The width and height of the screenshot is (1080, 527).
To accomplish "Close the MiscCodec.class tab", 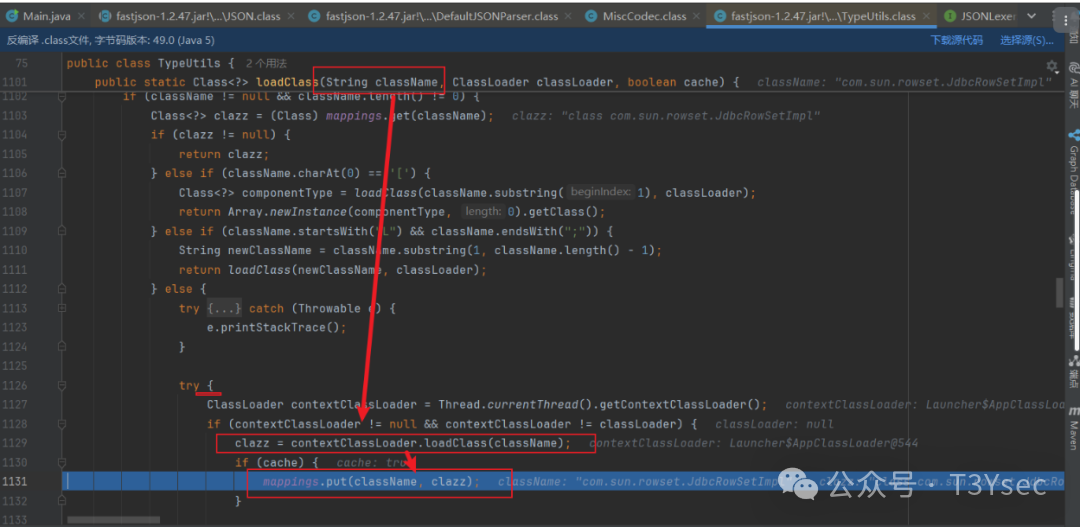I will tap(696, 15).
